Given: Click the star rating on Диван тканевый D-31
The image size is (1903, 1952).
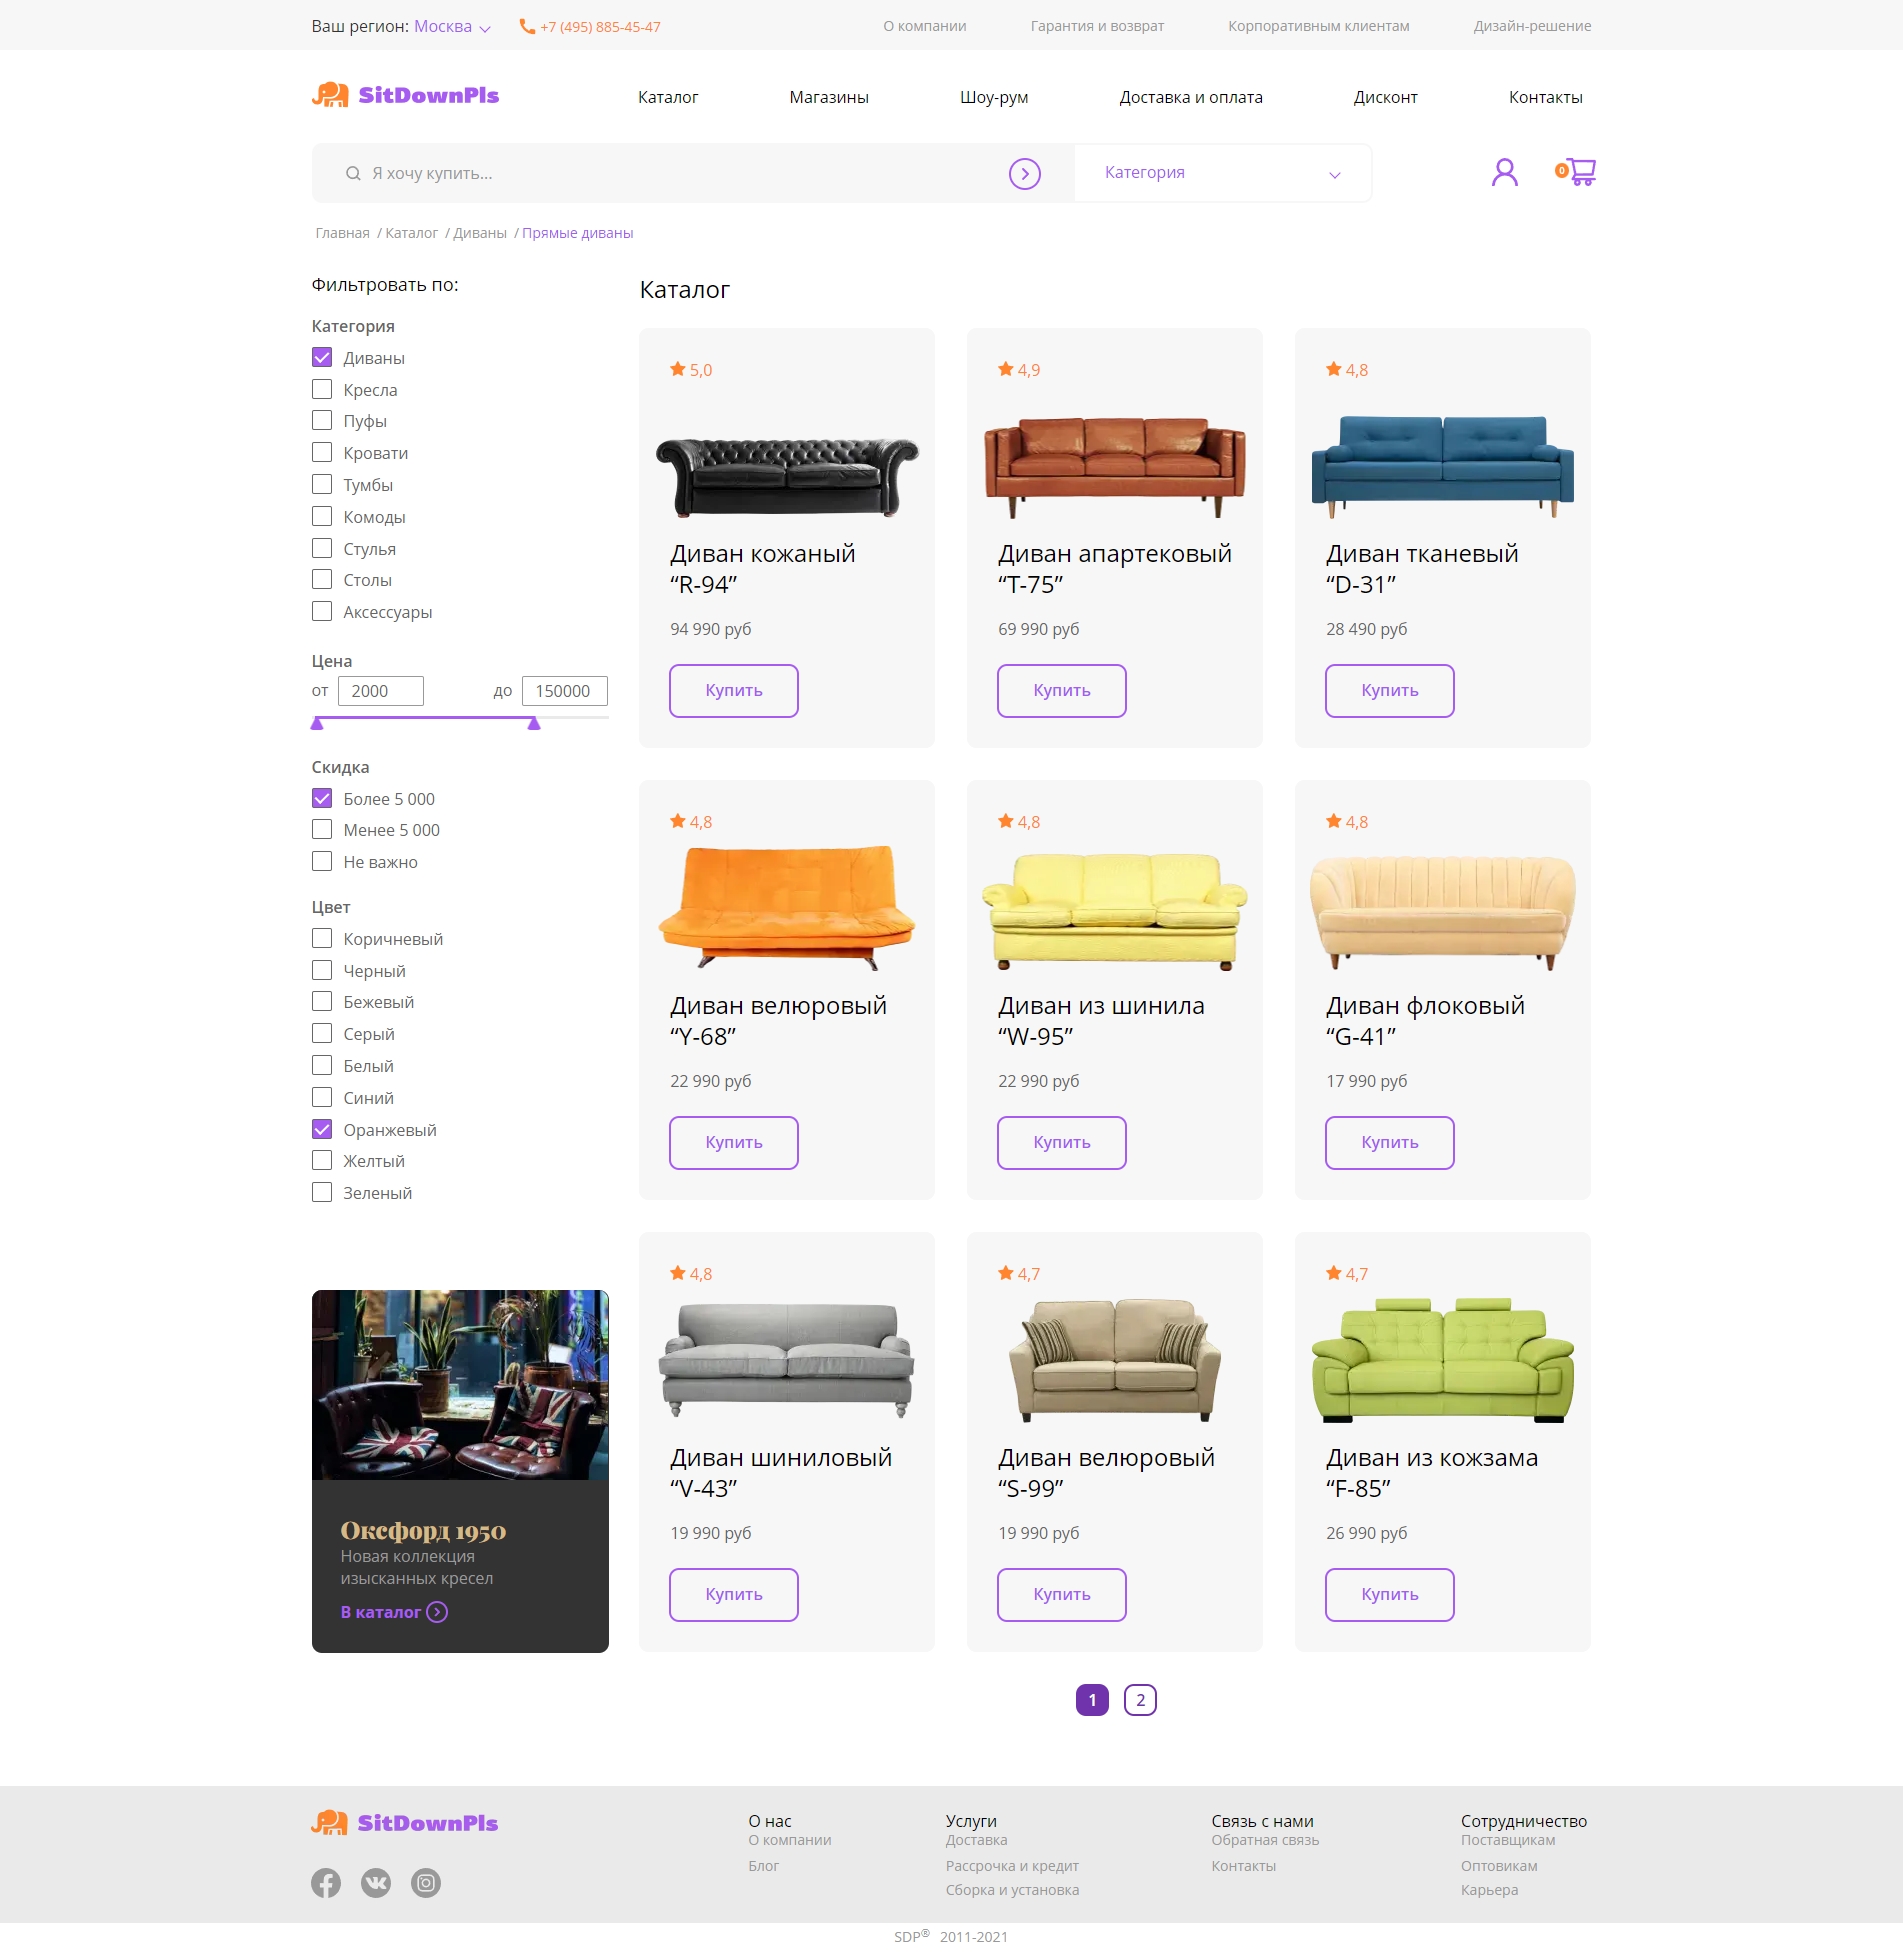Looking at the screenshot, I should (1347, 370).
